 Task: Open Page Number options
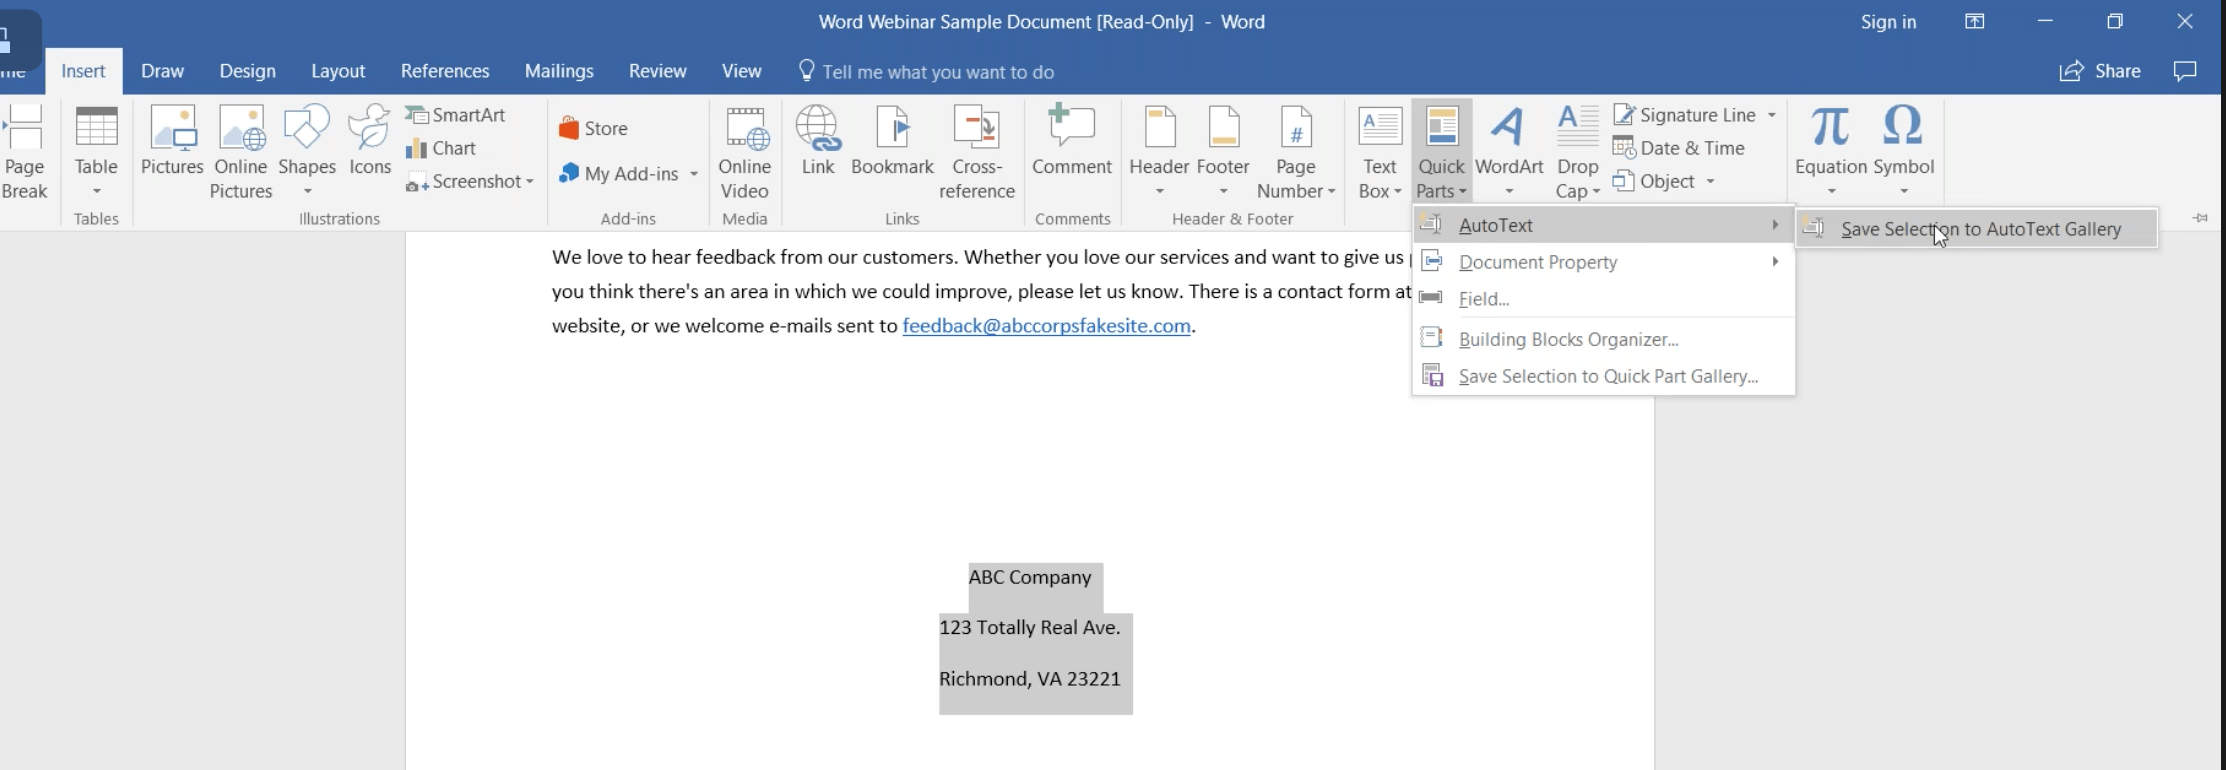1296,152
